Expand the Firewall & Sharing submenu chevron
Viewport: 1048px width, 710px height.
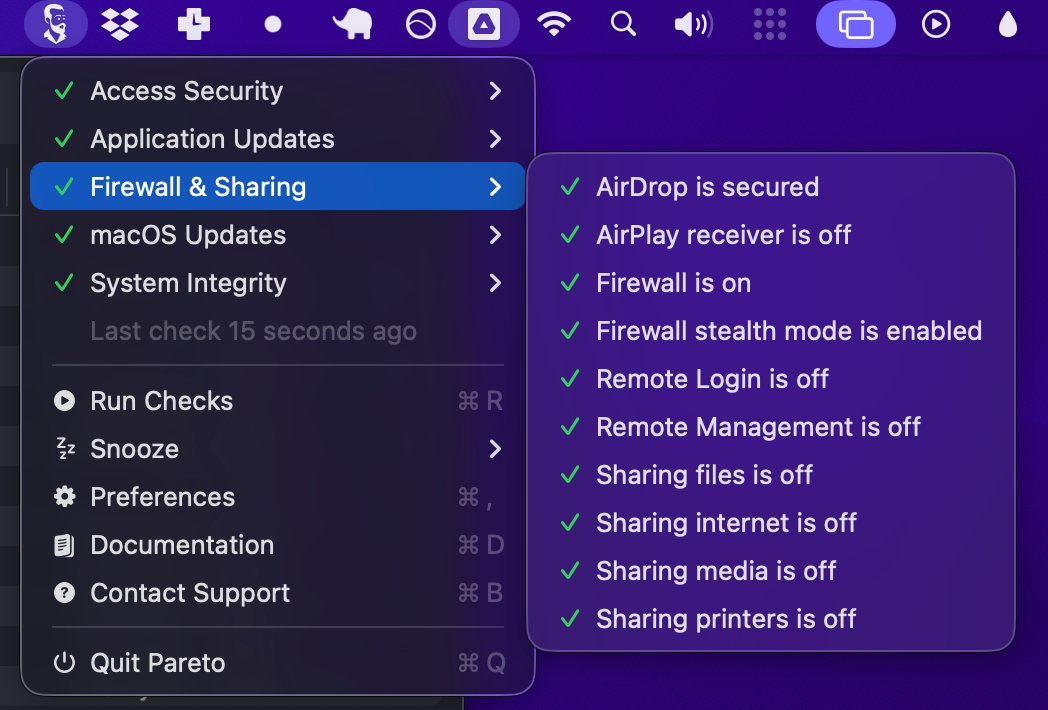[x=495, y=187]
